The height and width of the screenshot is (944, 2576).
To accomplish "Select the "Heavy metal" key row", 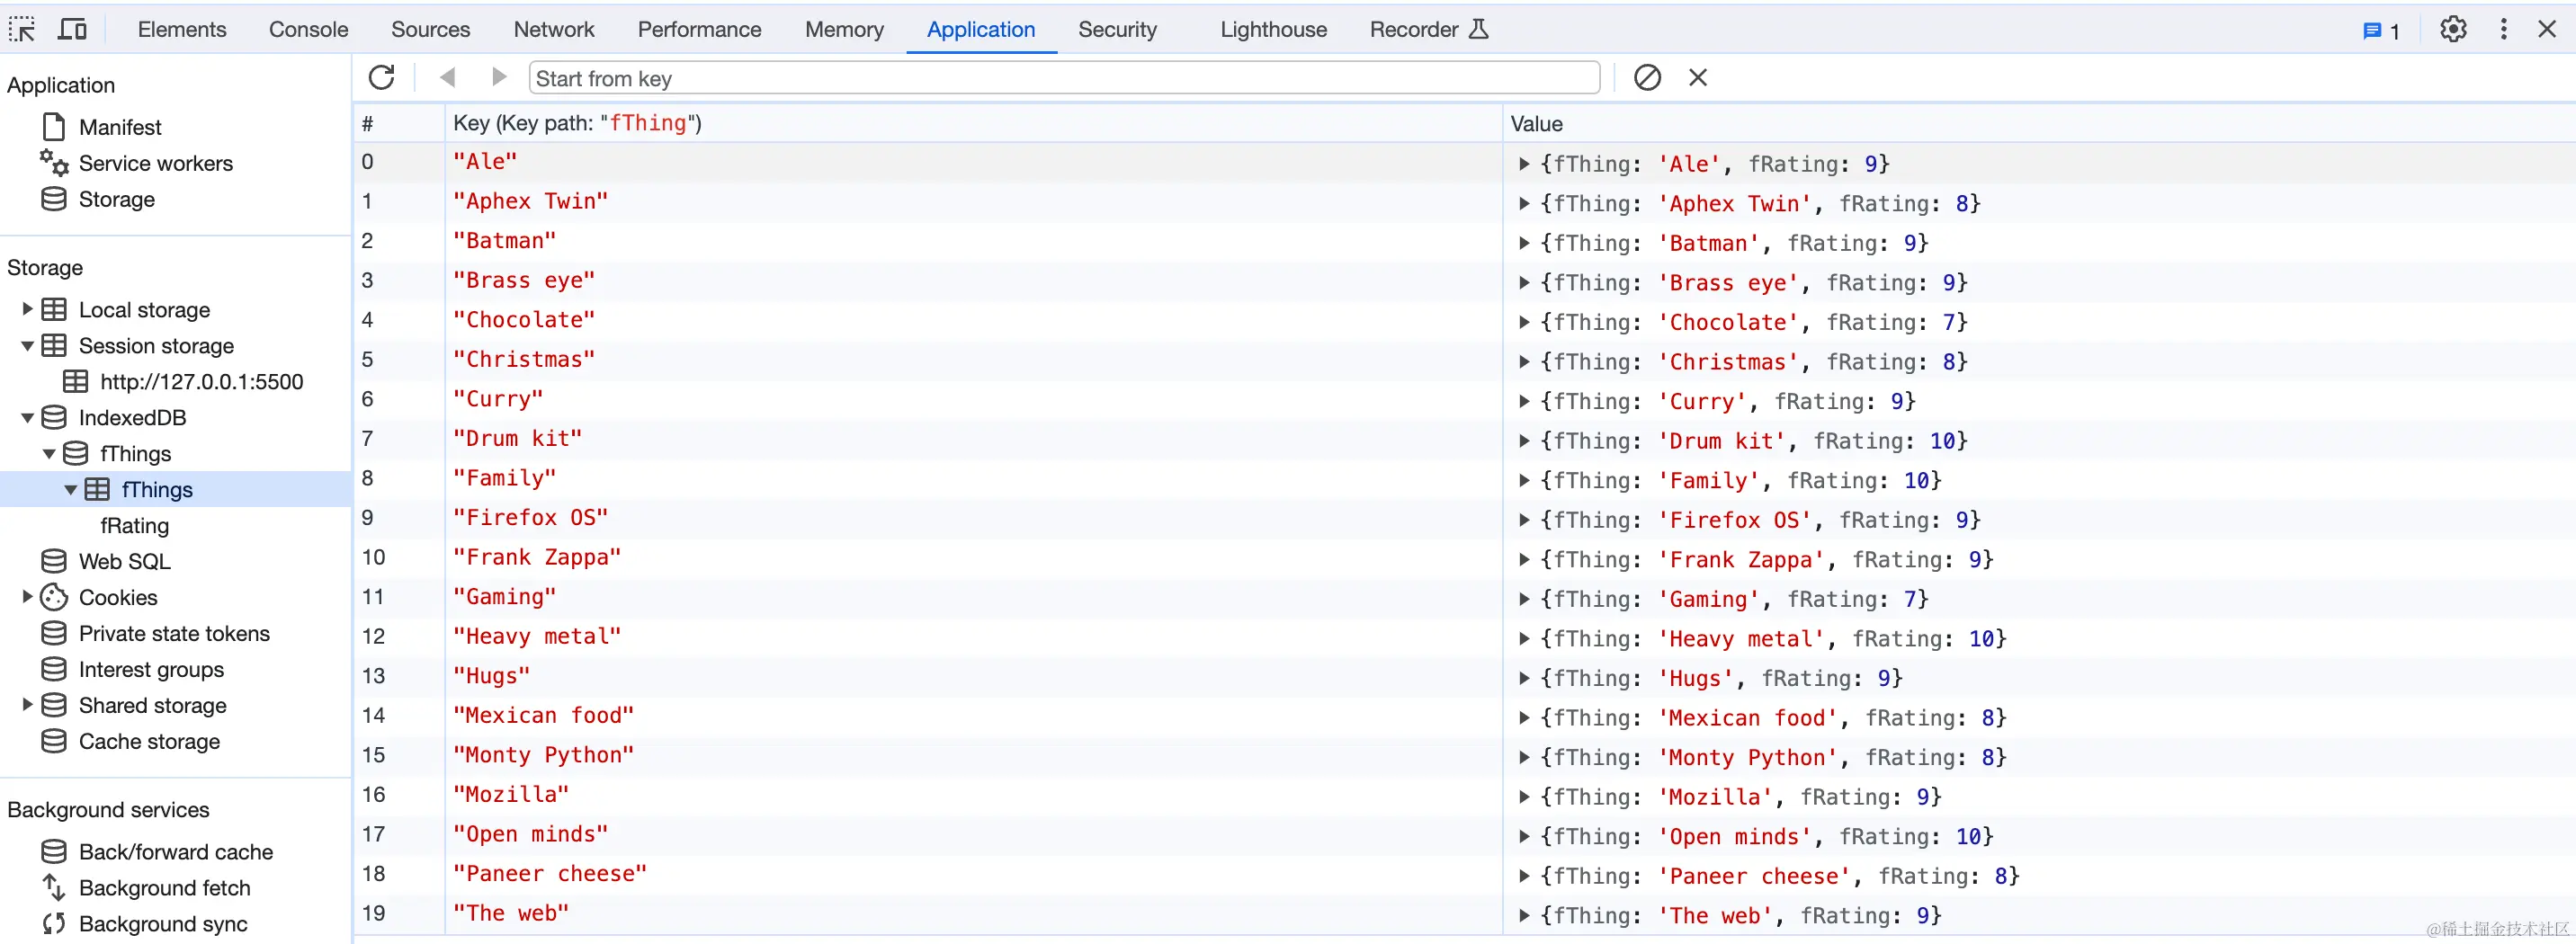I will click(x=537, y=636).
